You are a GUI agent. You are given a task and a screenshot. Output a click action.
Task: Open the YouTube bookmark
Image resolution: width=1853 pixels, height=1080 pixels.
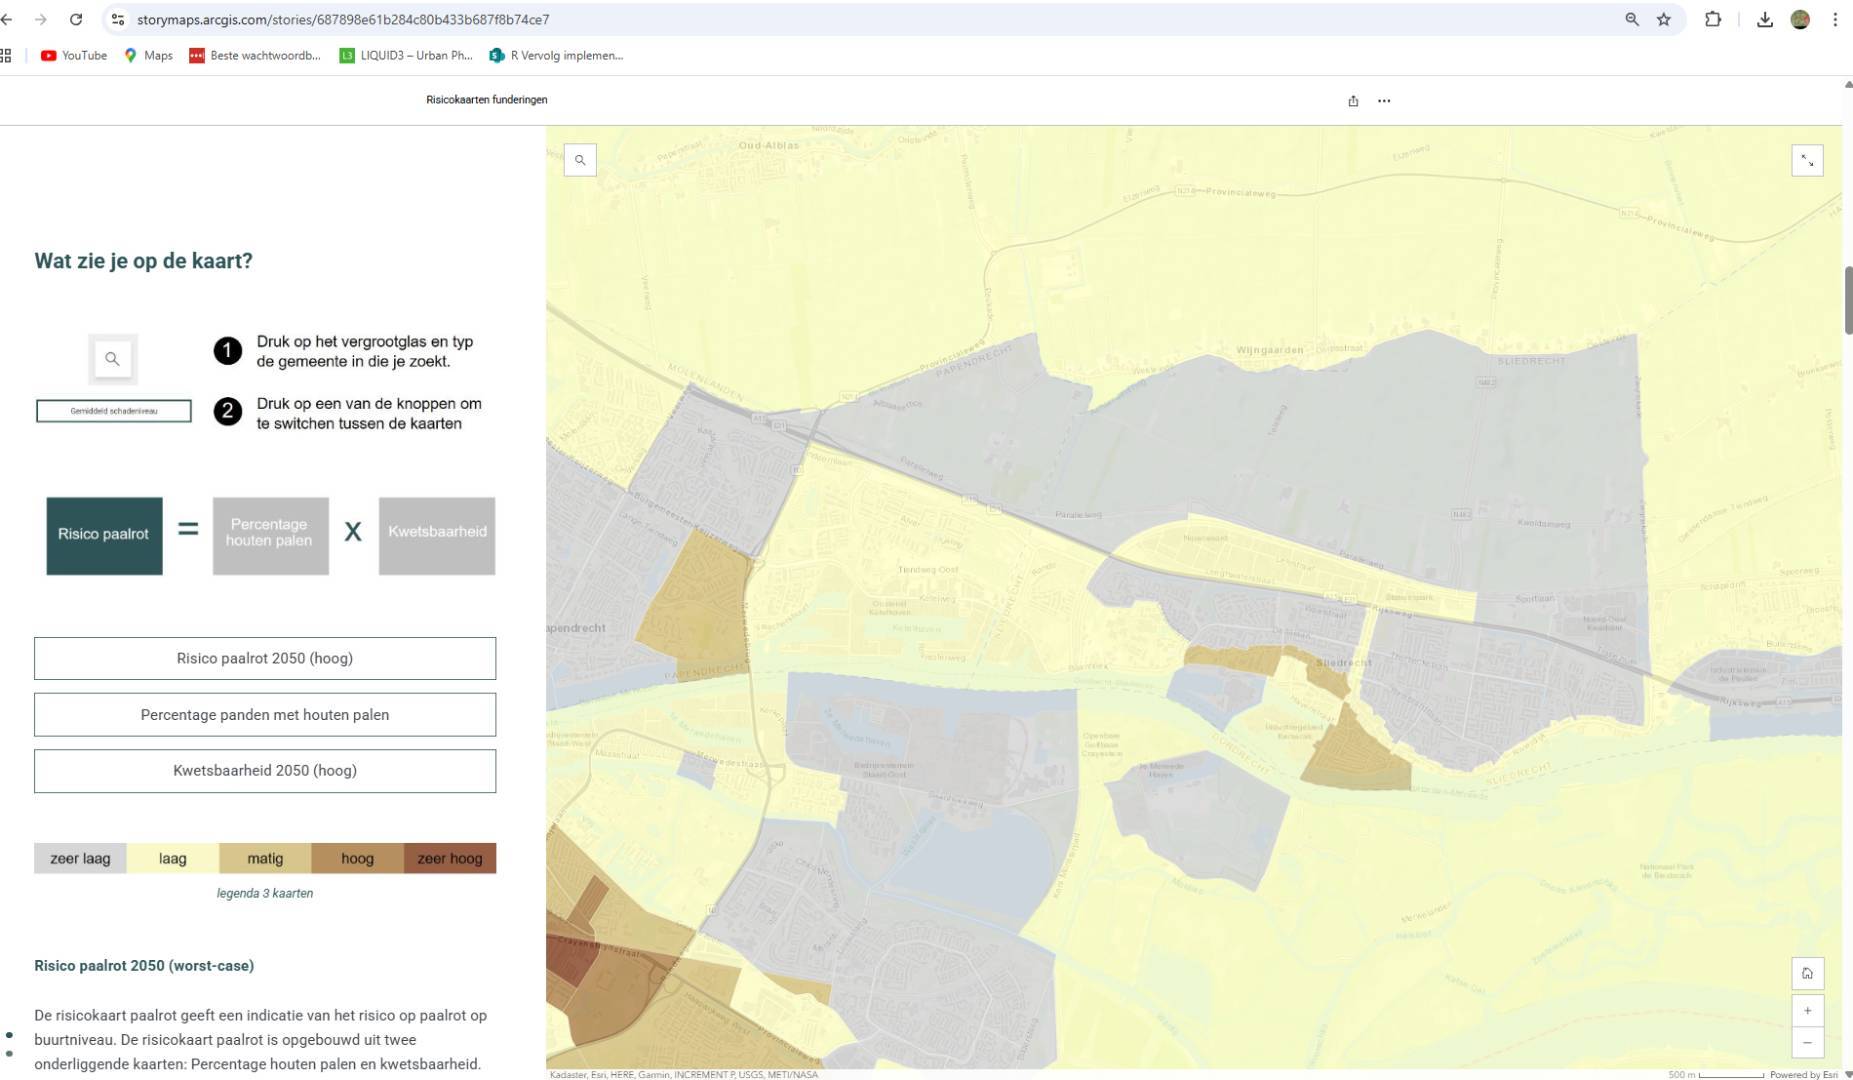[74, 56]
